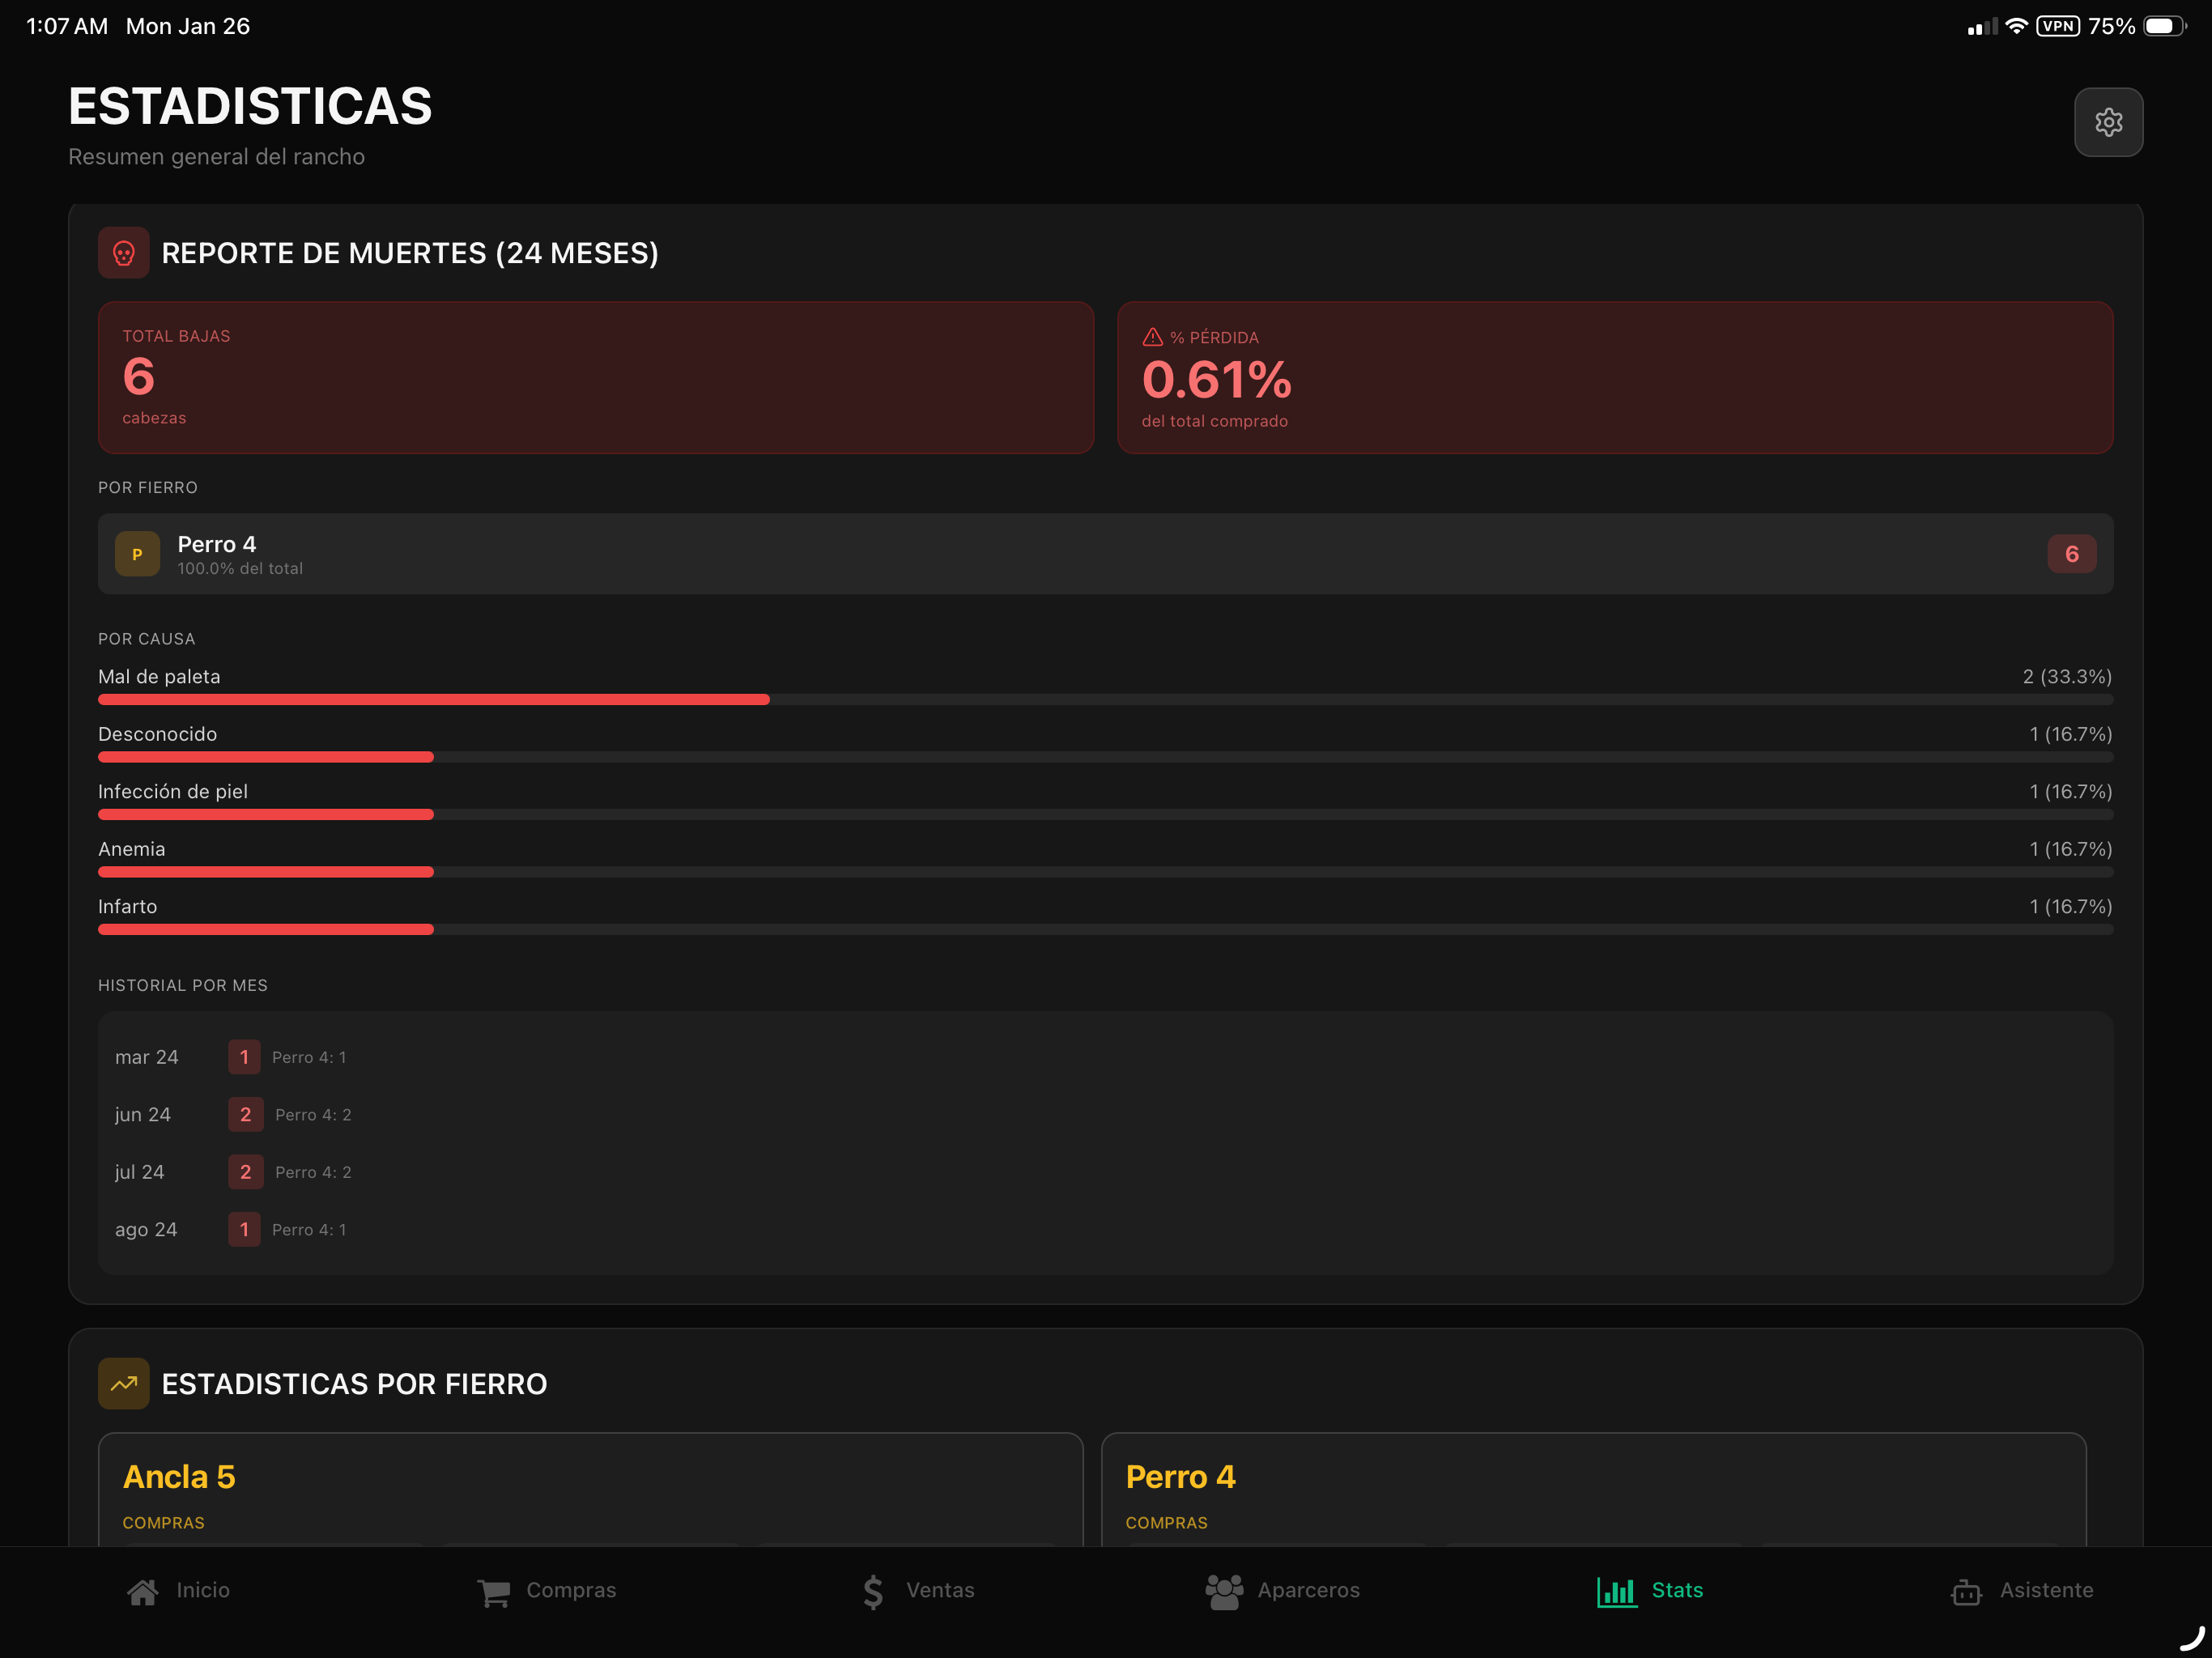Click the "1 (16.7%)" value for Infarto
The image size is (2212, 1658).
coord(2070,906)
